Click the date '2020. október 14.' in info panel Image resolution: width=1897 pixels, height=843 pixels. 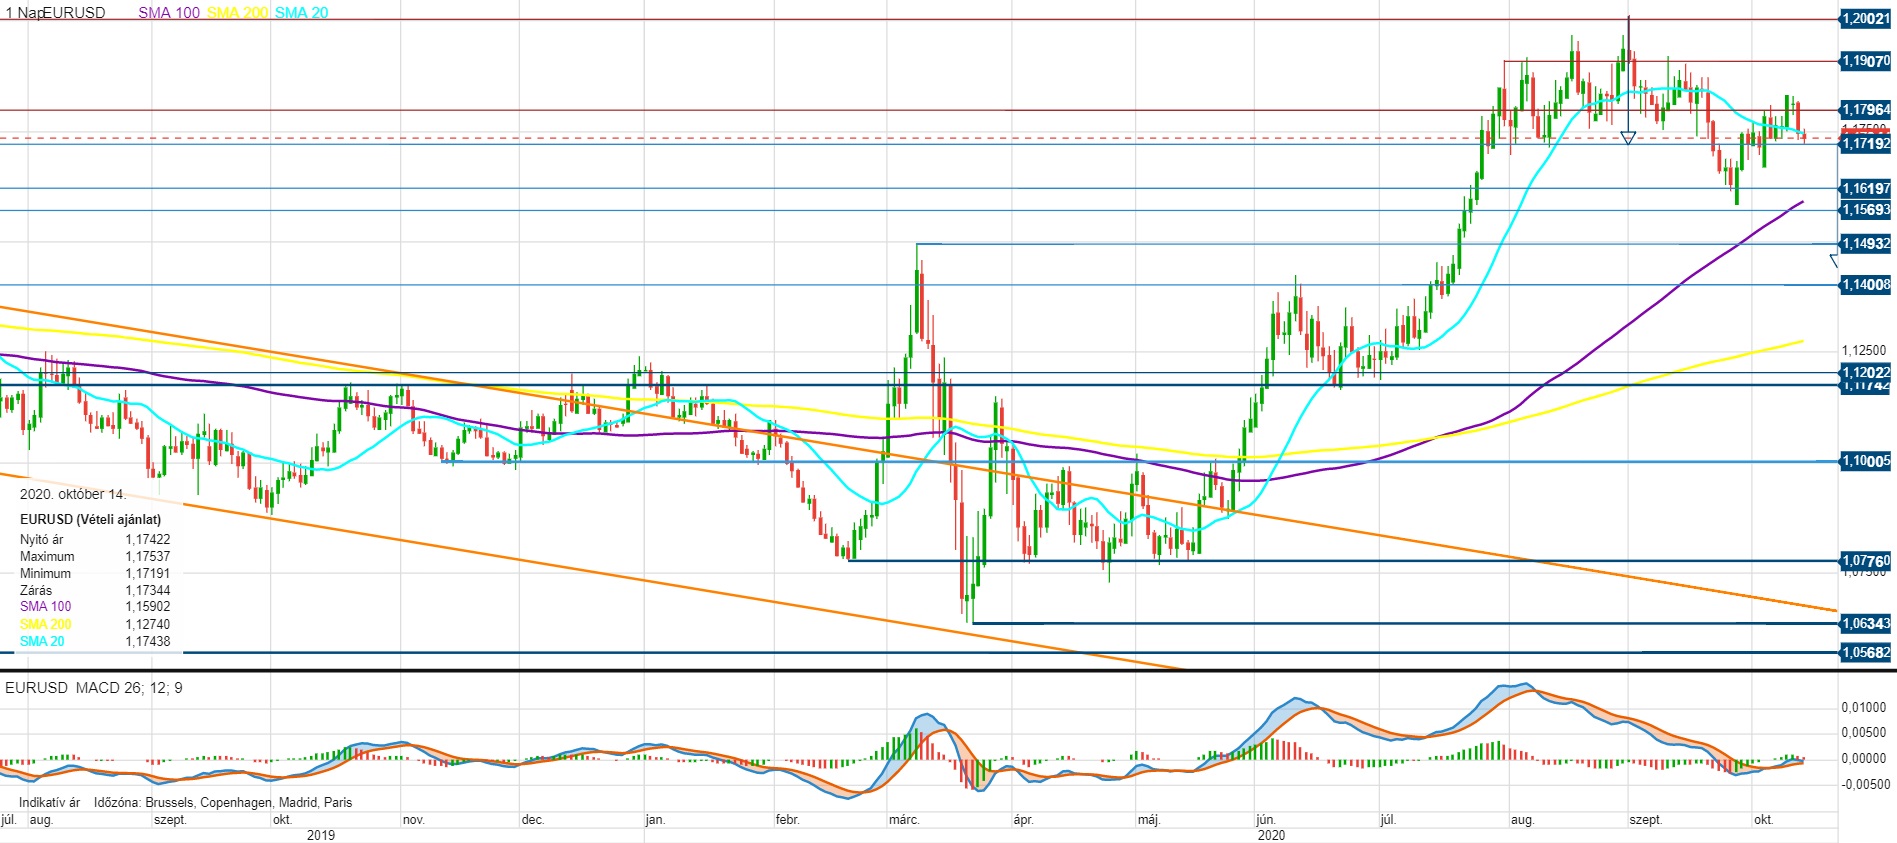pyautogui.click(x=73, y=495)
